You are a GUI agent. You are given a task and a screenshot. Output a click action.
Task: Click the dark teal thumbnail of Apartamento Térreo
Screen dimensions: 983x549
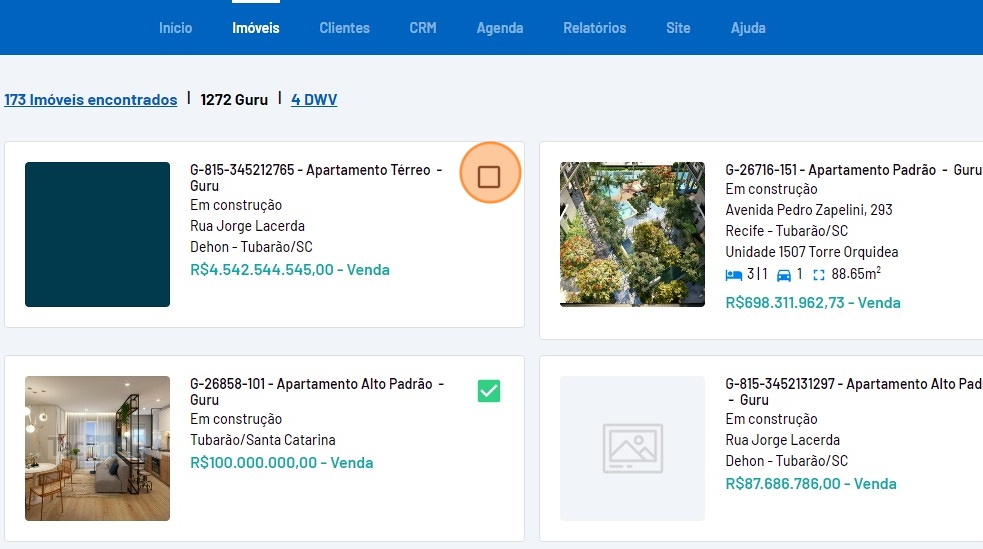click(x=97, y=234)
